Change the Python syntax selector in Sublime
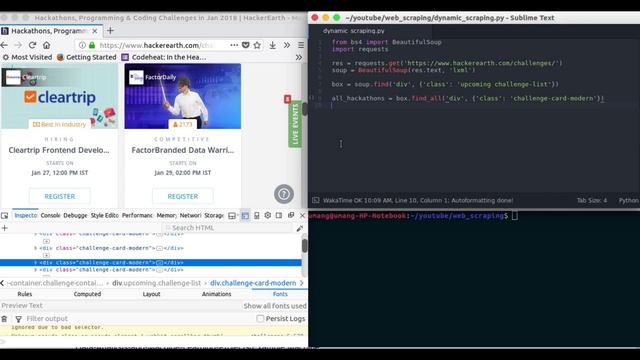The width and height of the screenshot is (640, 360). (629, 200)
